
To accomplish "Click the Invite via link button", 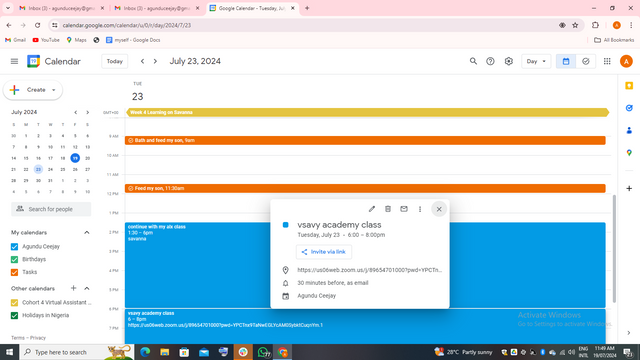I will point(324,252).
